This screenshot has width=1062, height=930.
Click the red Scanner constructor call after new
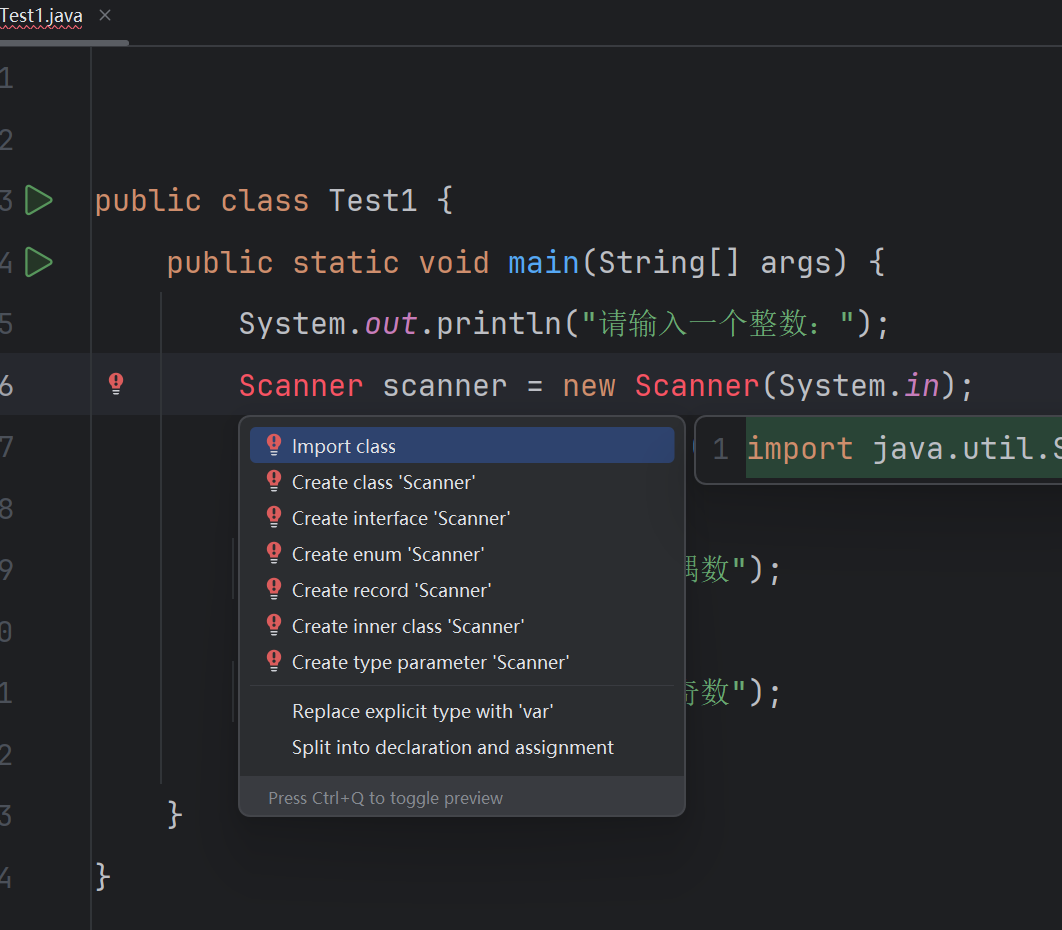(697, 385)
